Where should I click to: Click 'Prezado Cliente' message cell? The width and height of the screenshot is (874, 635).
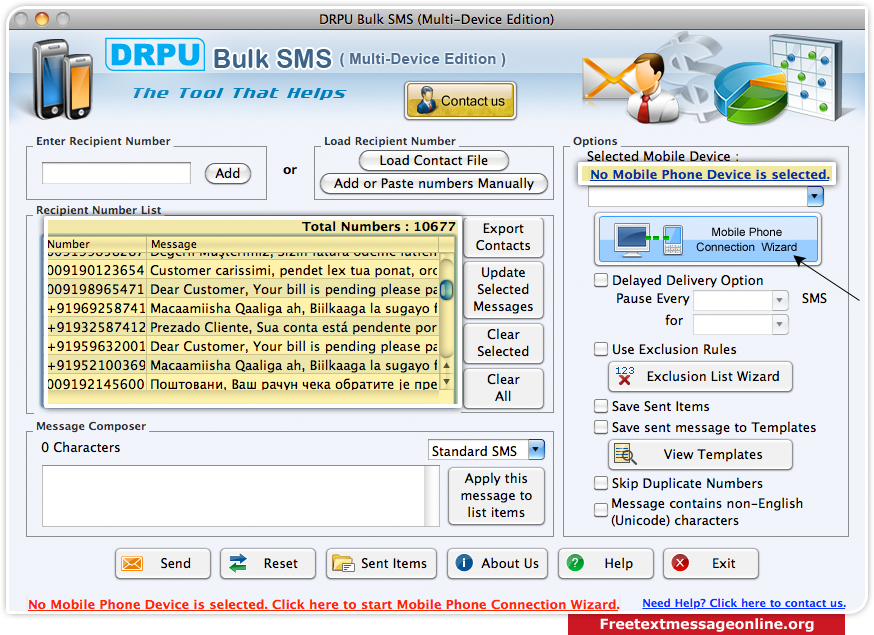pyautogui.click(x=293, y=327)
